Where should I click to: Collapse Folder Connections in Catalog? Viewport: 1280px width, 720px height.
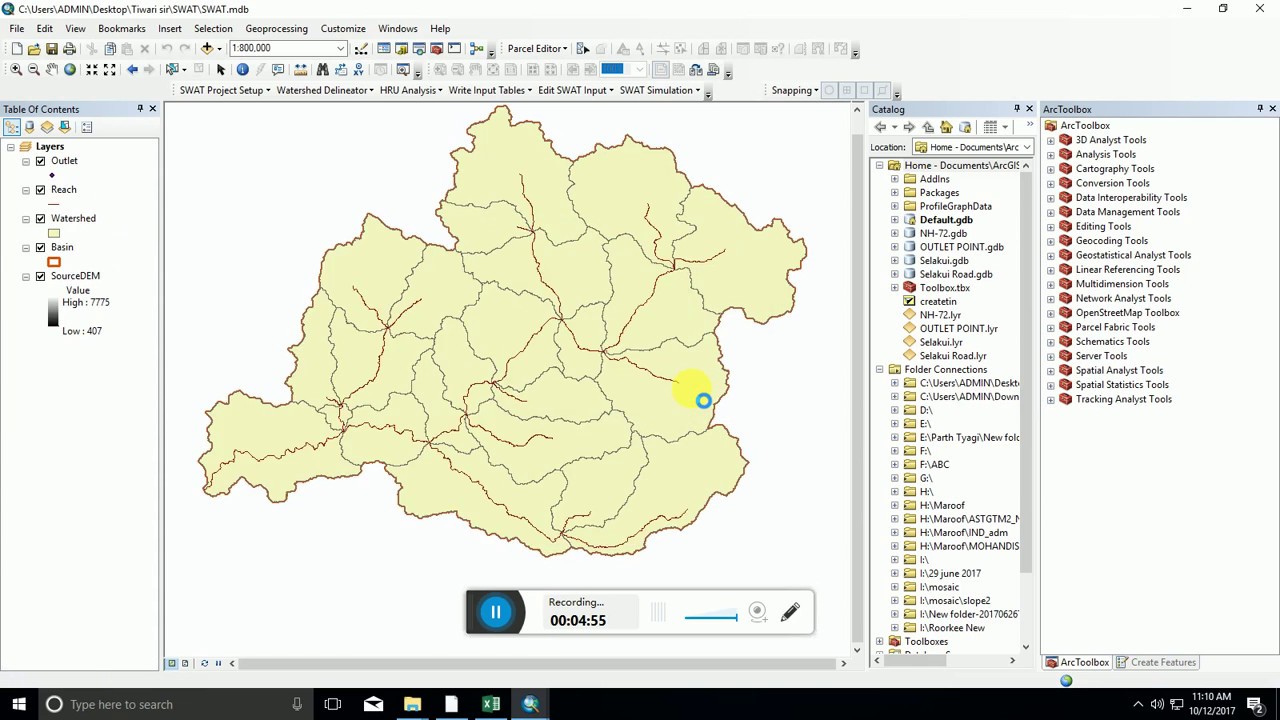(880, 370)
